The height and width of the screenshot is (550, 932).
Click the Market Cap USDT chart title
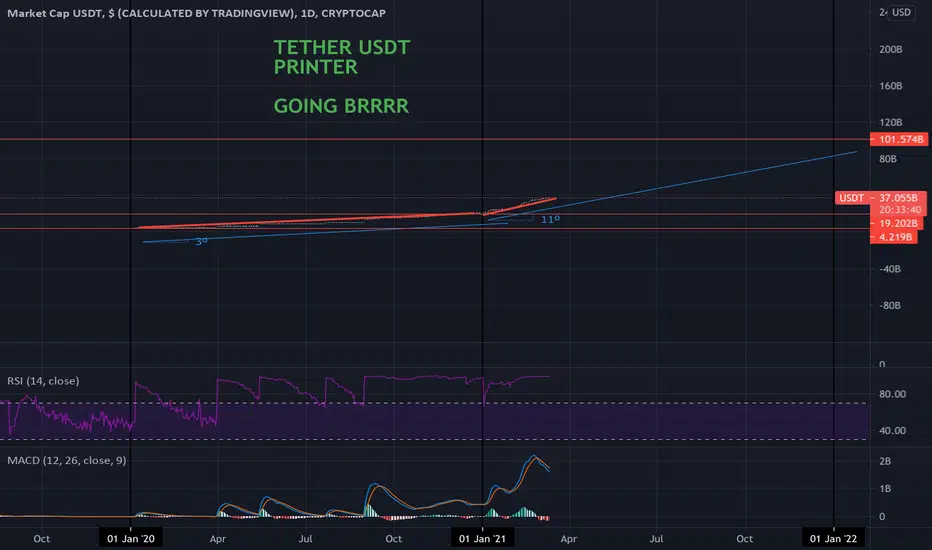196,13
